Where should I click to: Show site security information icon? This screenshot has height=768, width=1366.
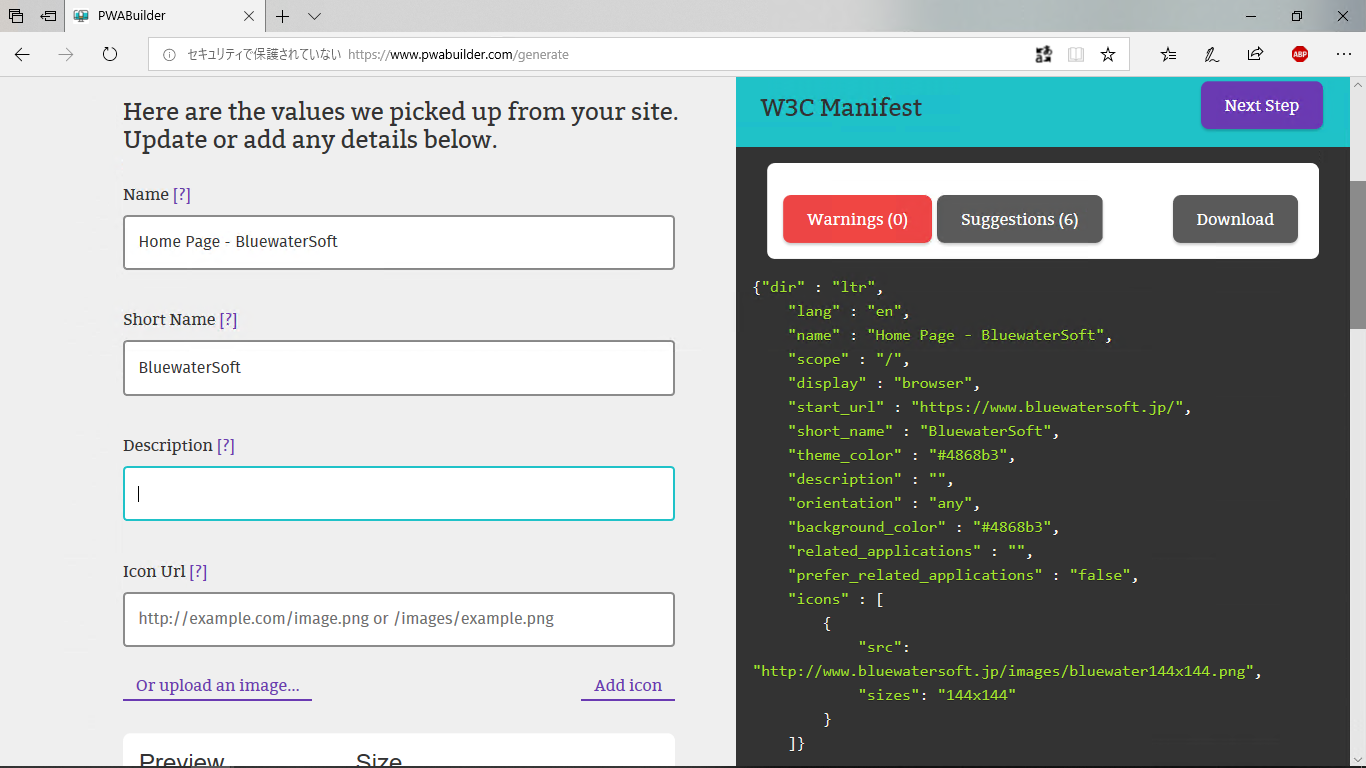[169, 55]
